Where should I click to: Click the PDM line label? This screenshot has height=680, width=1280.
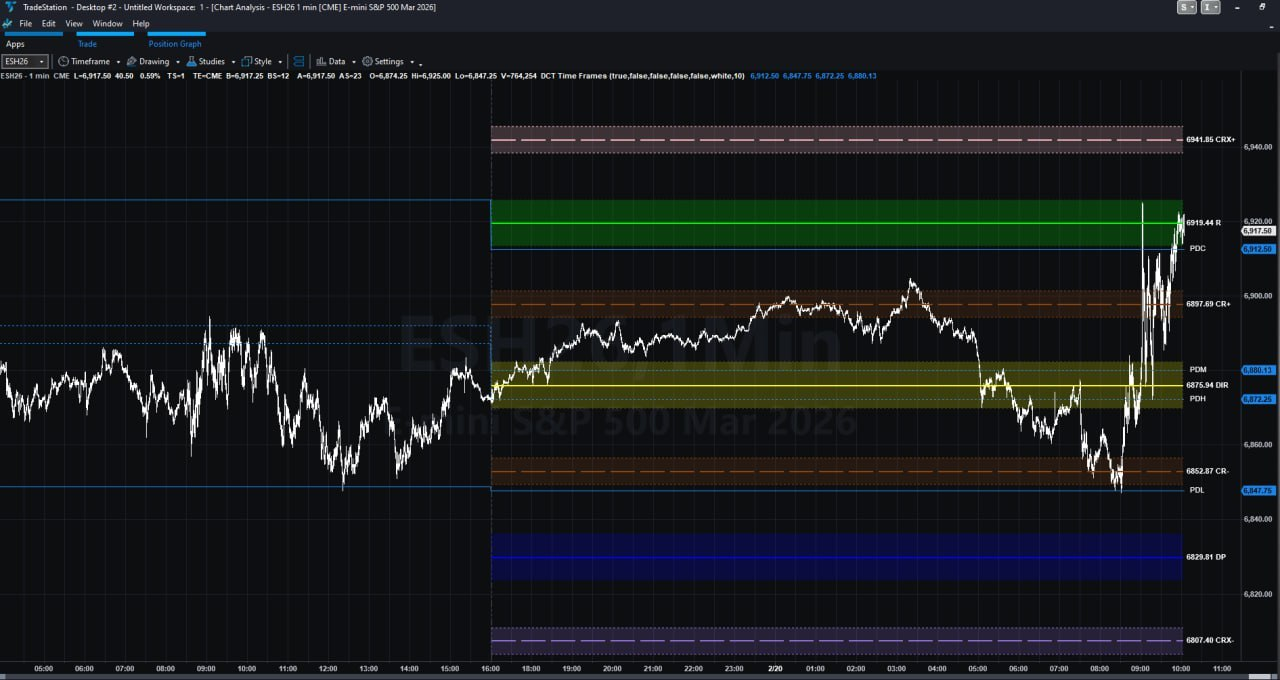[x=1198, y=370]
